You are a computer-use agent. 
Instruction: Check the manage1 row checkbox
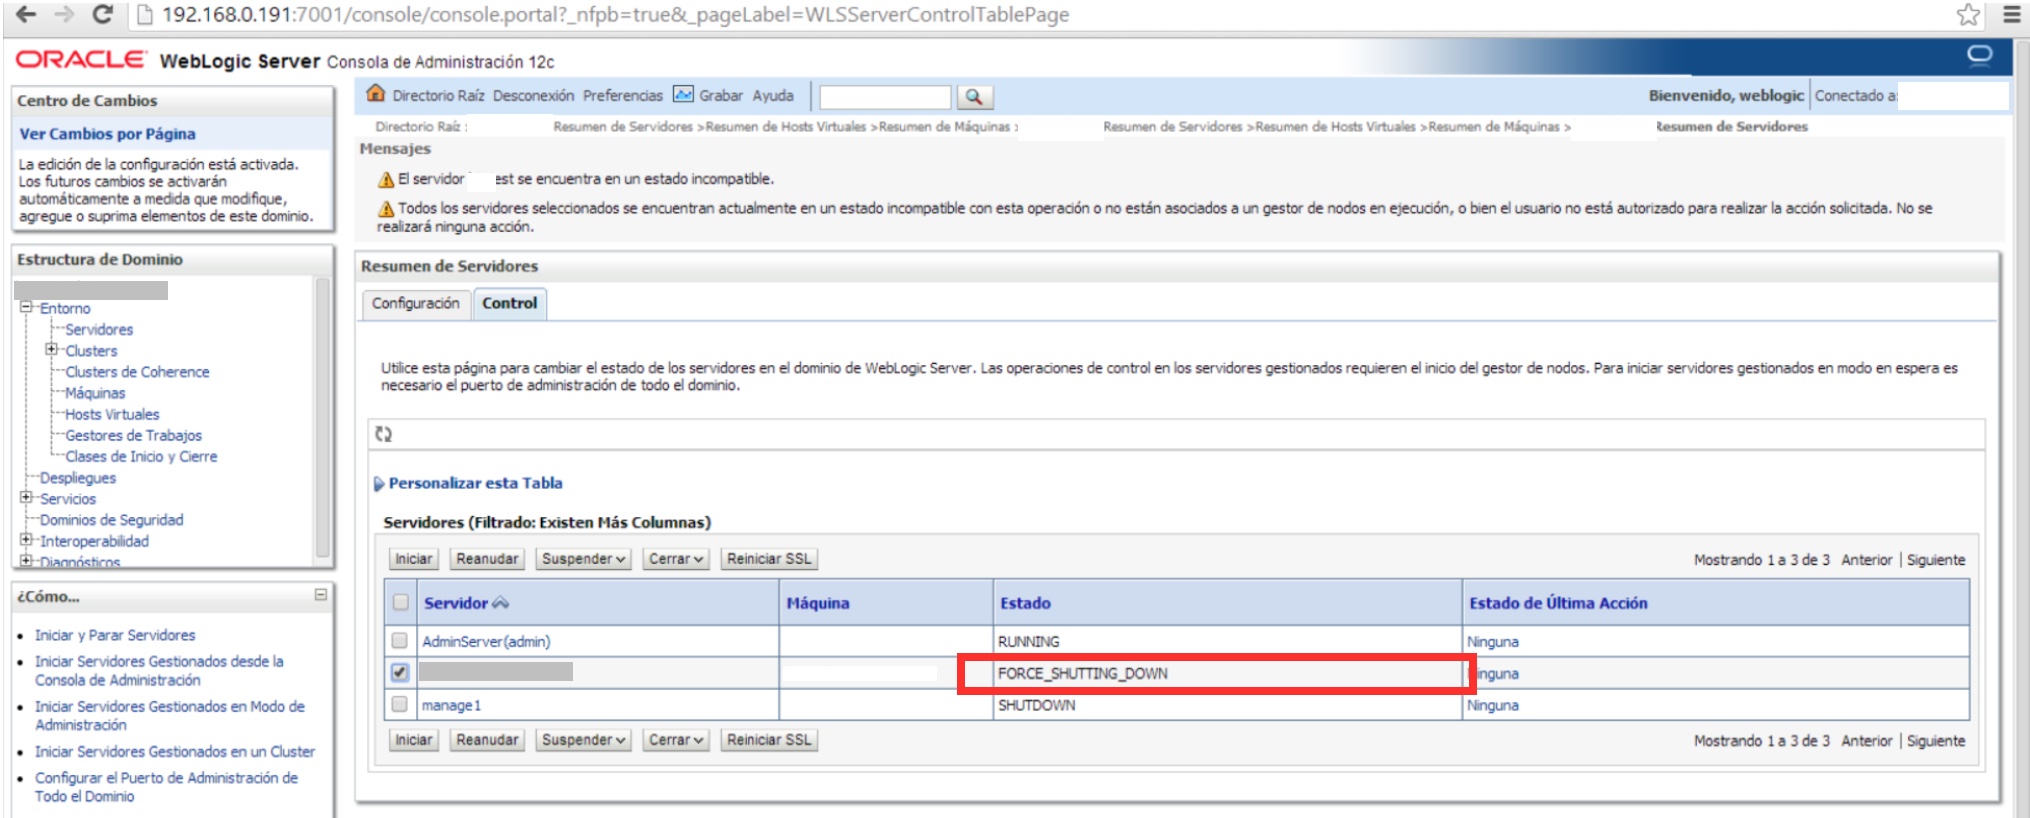pyautogui.click(x=400, y=704)
